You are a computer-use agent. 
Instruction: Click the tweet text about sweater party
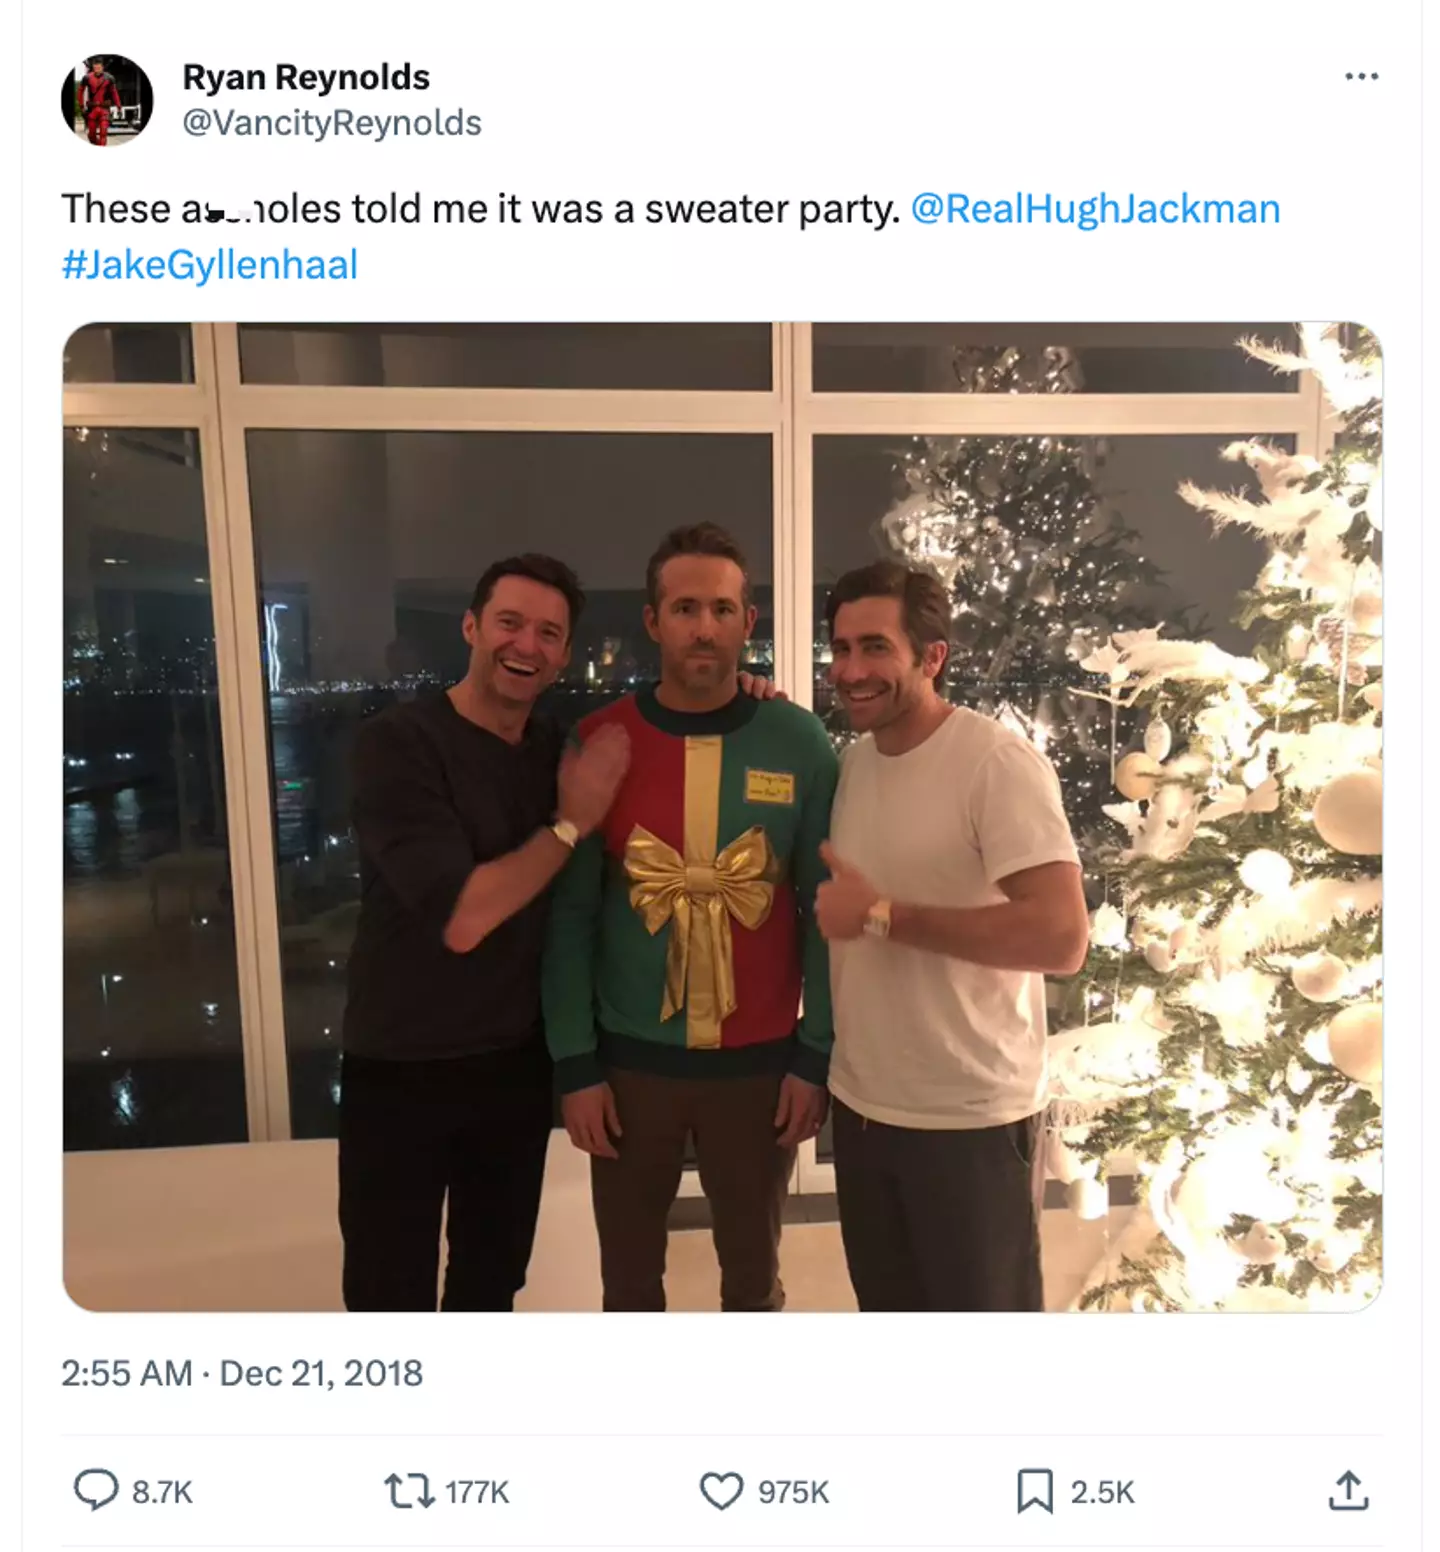pyautogui.click(x=480, y=209)
